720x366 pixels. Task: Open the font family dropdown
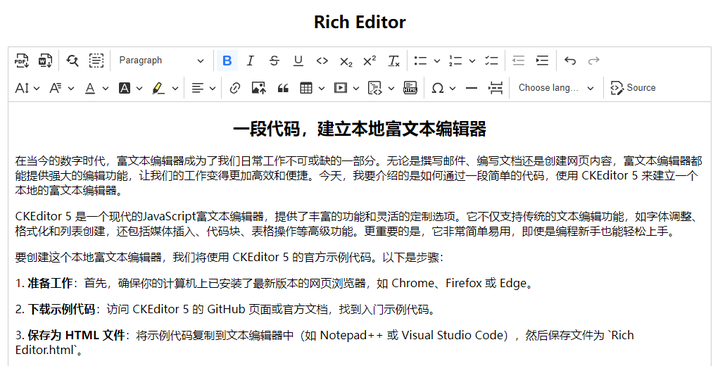[x=62, y=88]
